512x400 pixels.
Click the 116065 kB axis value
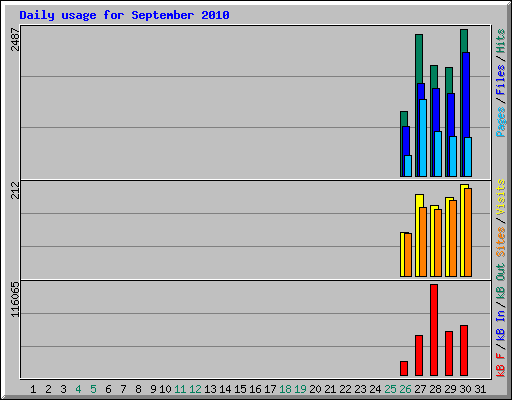point(15,299)
